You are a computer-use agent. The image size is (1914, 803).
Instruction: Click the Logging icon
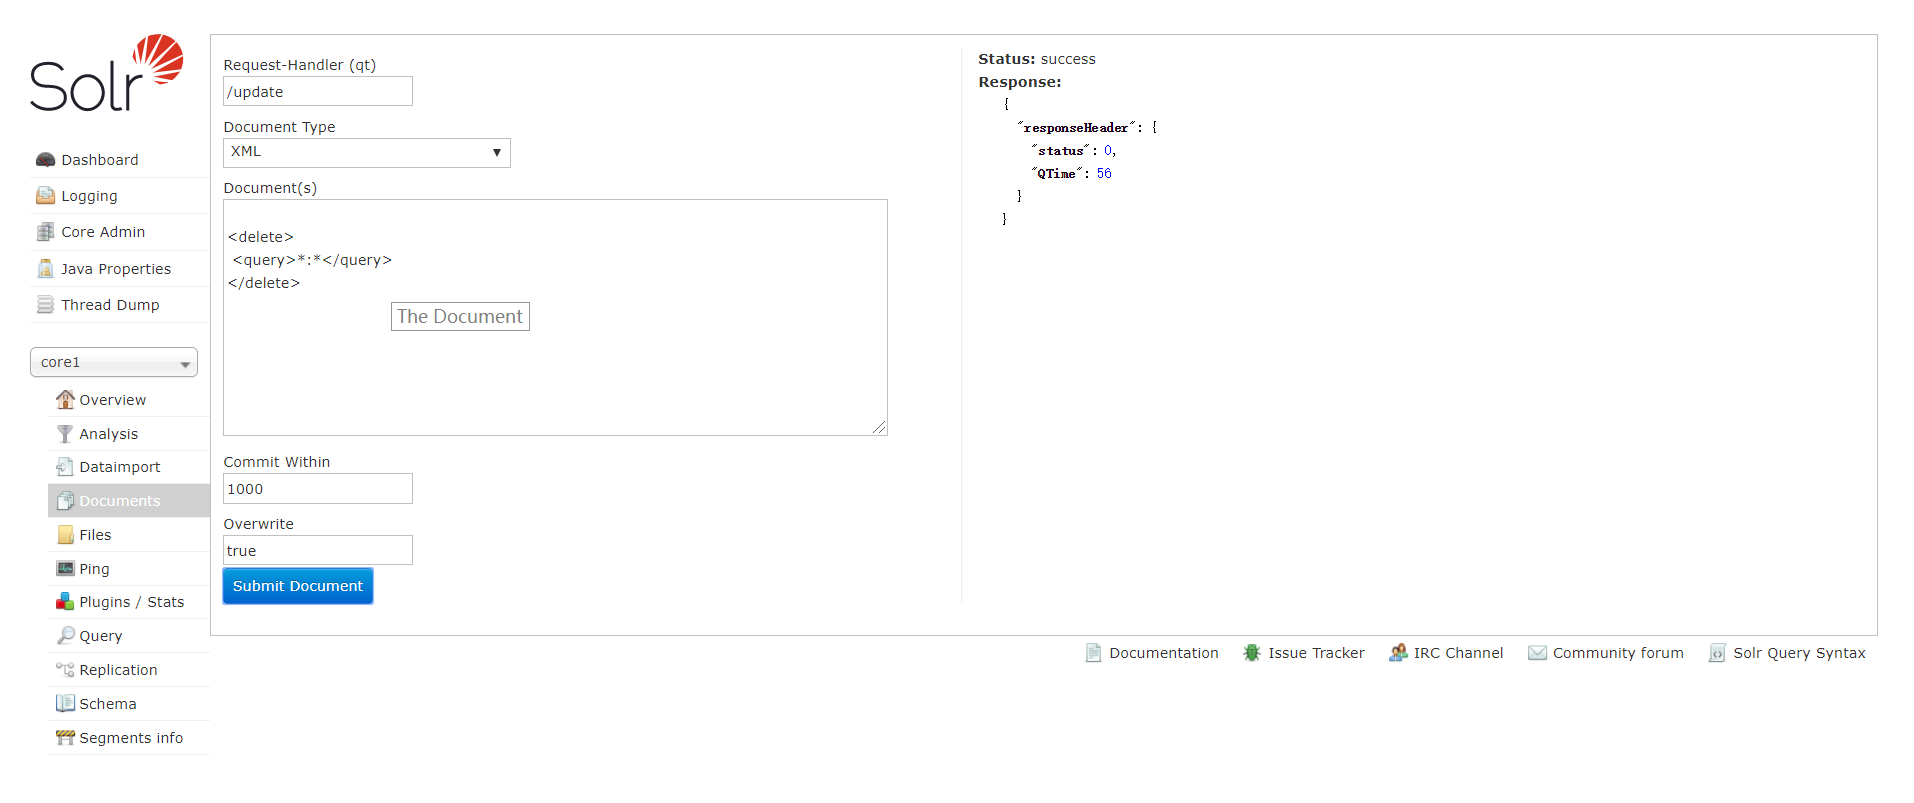tap(45, 196)
